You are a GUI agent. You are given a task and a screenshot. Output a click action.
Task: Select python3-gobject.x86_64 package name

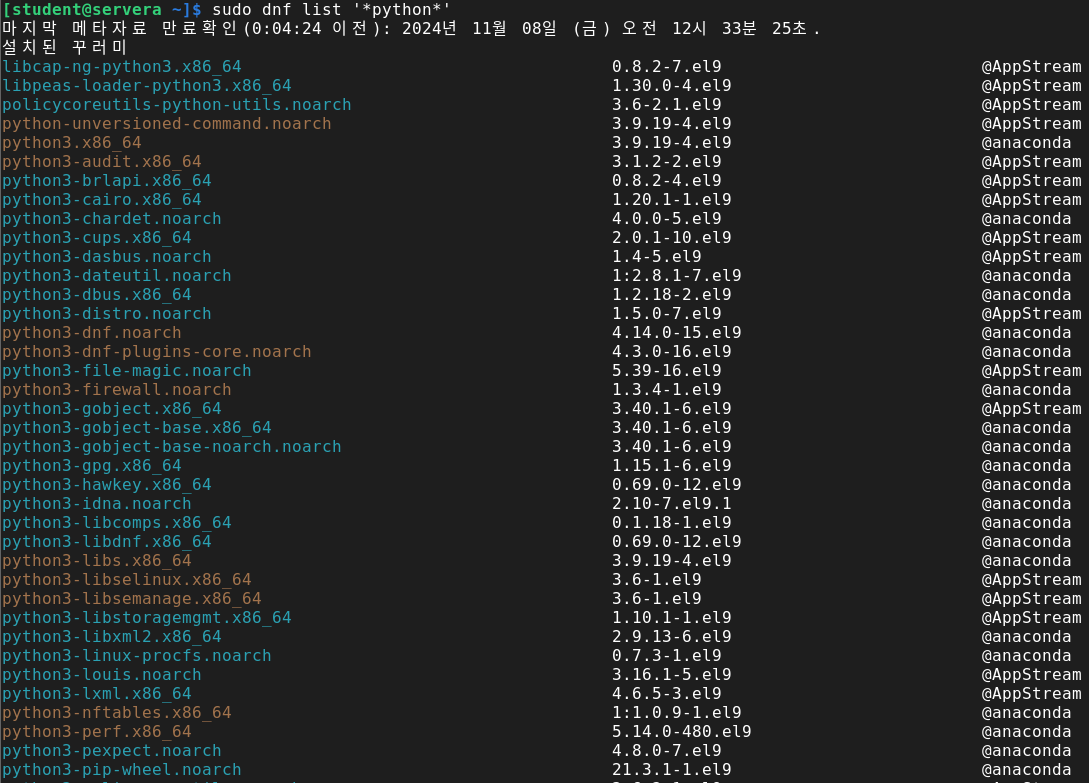(111, 409)
